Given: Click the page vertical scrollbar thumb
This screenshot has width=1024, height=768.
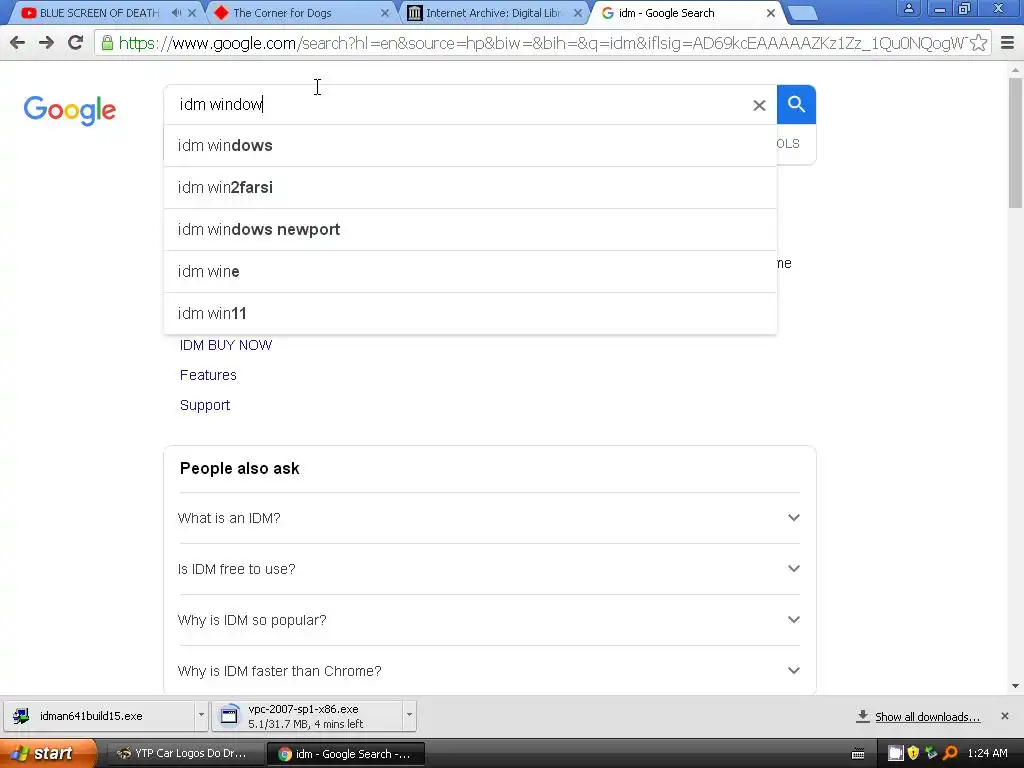Looking at the screenshot, I should pyautogui.click(x=1016, y=142).
